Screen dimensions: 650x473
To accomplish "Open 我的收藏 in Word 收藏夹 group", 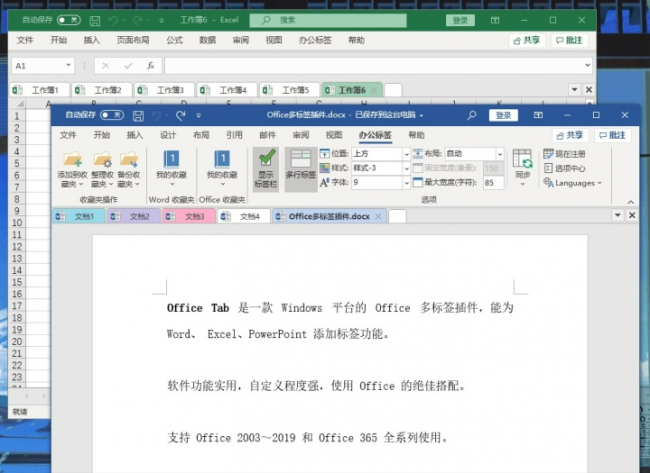I will coord(171,168).
